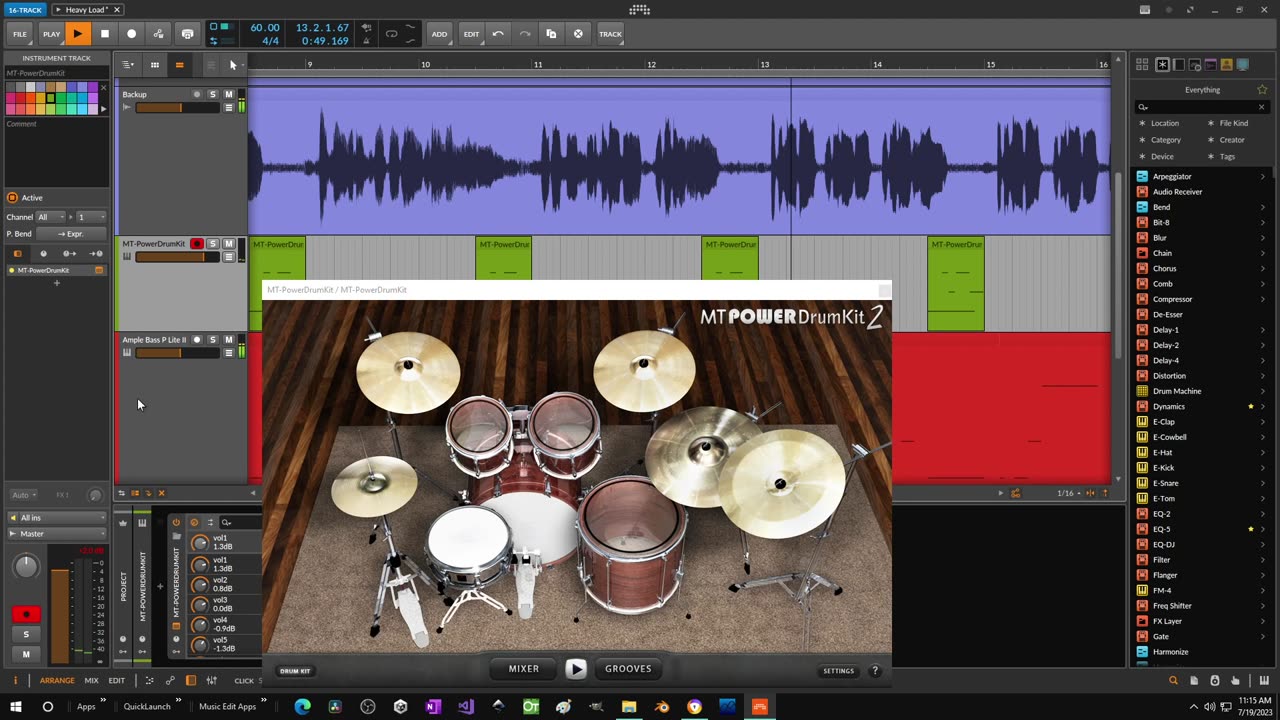The height and width of the screenshot is (720, 1280).
Task: Click the undo arrow
Action: [498, 34]
